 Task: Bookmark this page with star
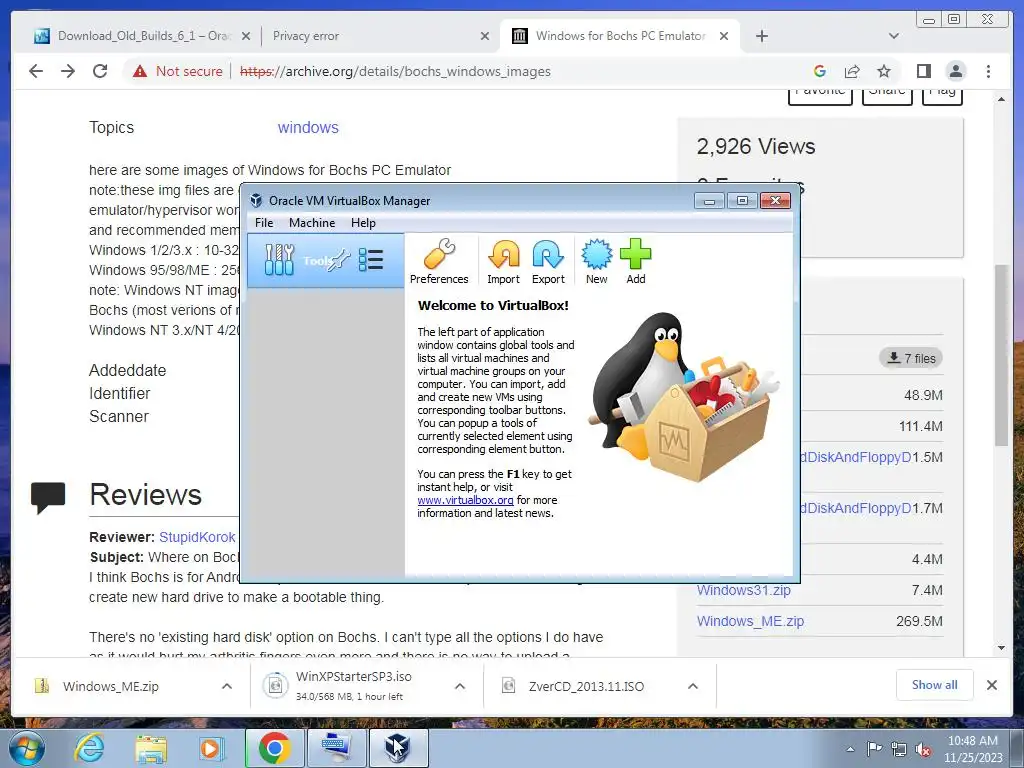pos(884,71)
